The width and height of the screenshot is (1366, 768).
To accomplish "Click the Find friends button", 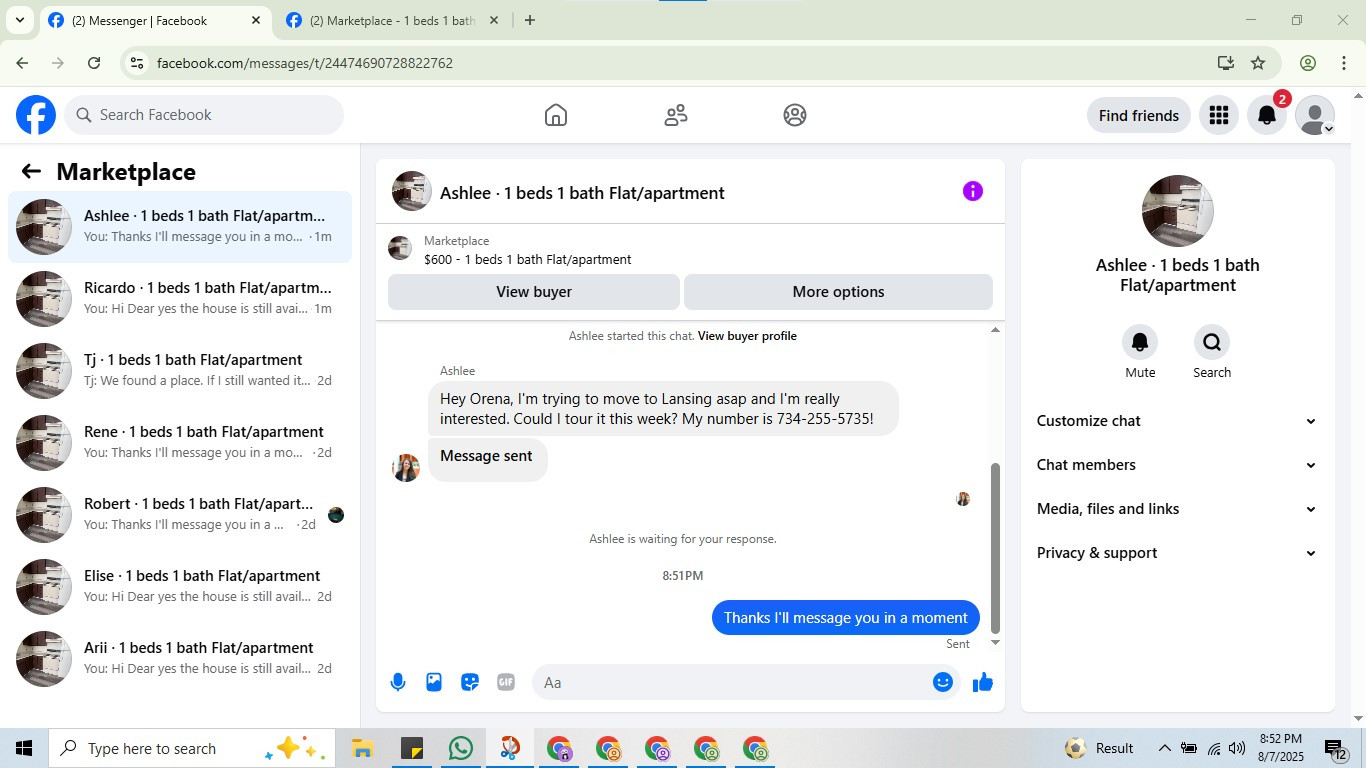I will click(x=1139, y=116).
